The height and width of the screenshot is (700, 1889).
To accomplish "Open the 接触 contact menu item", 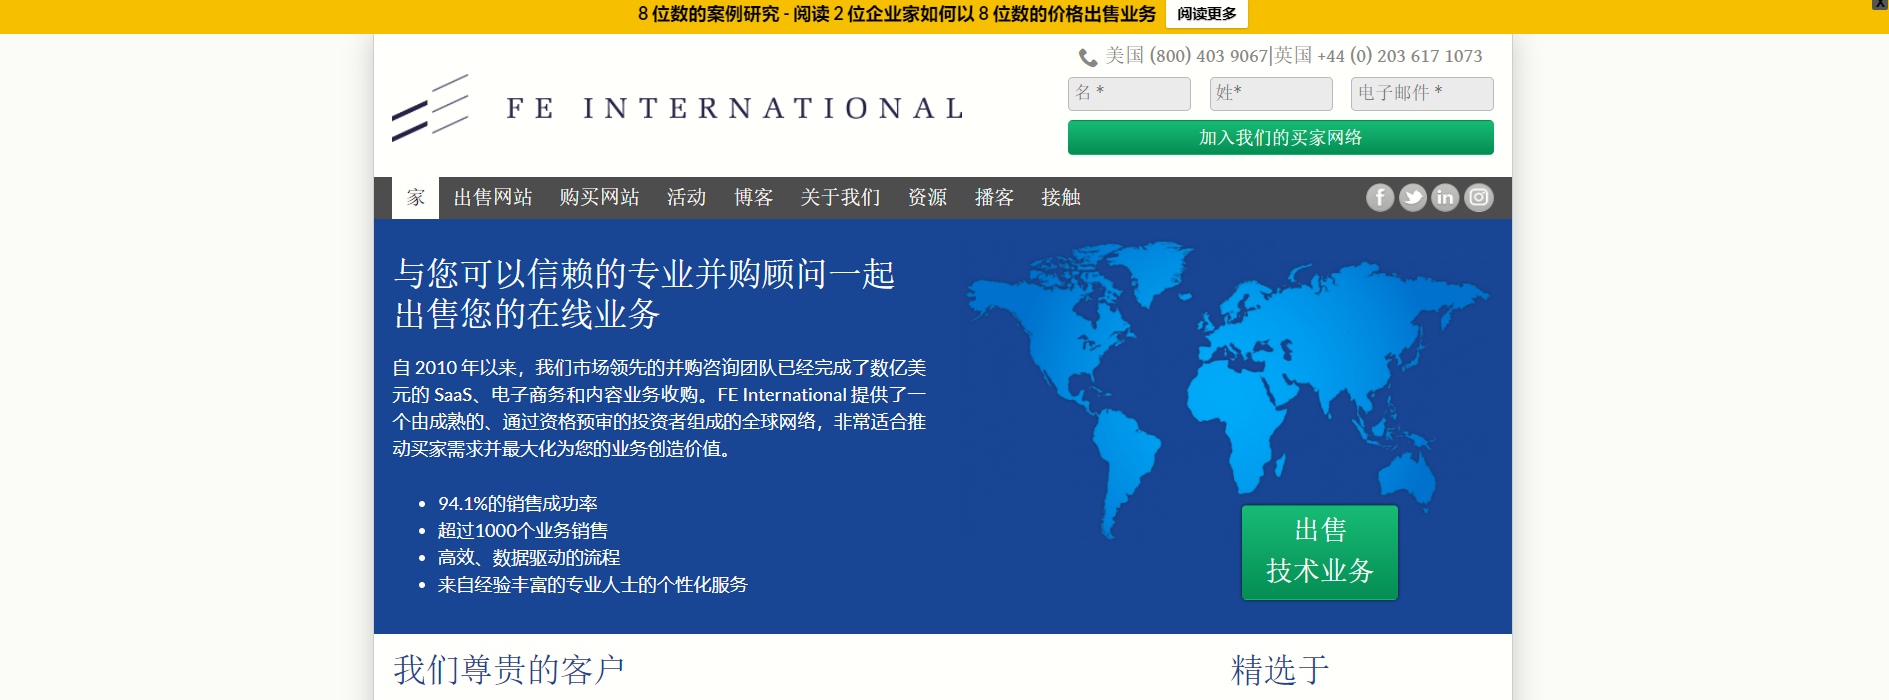I will pyautogui.click(x=1061, y=198).
